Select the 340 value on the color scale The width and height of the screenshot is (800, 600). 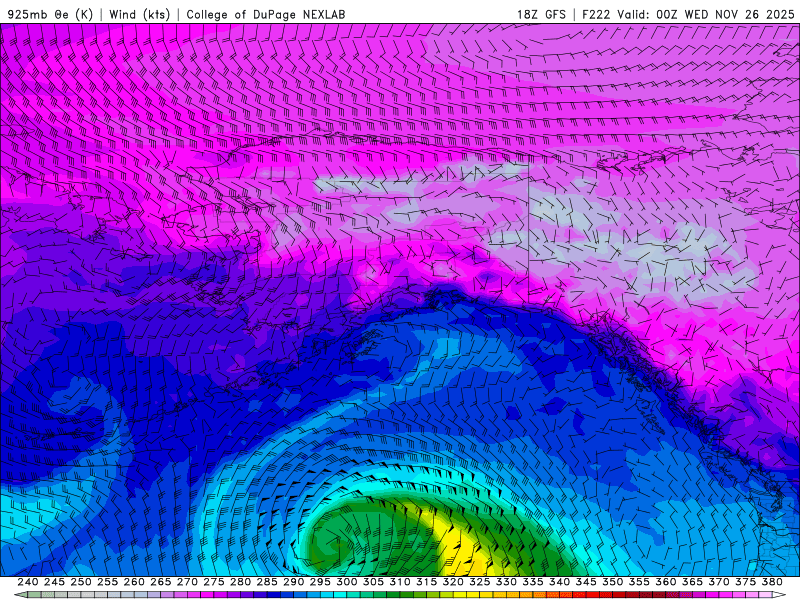(x=560, y=582)
